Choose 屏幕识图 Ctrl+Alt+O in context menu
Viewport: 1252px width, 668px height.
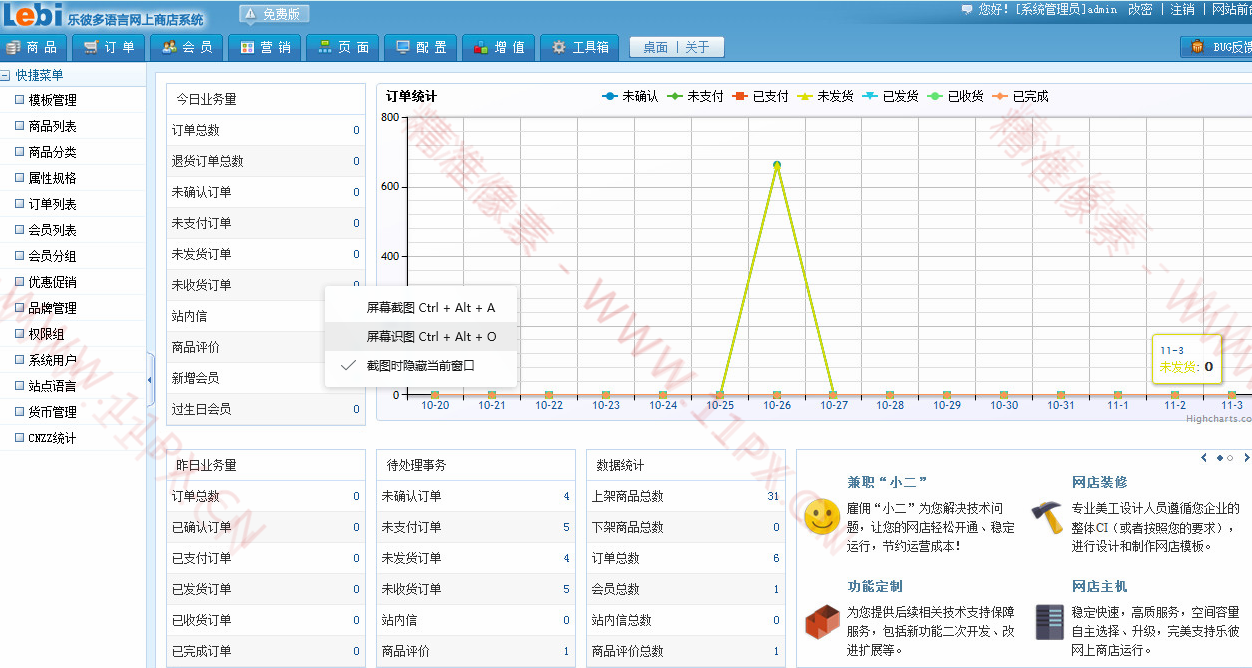(x=421, y=336)
